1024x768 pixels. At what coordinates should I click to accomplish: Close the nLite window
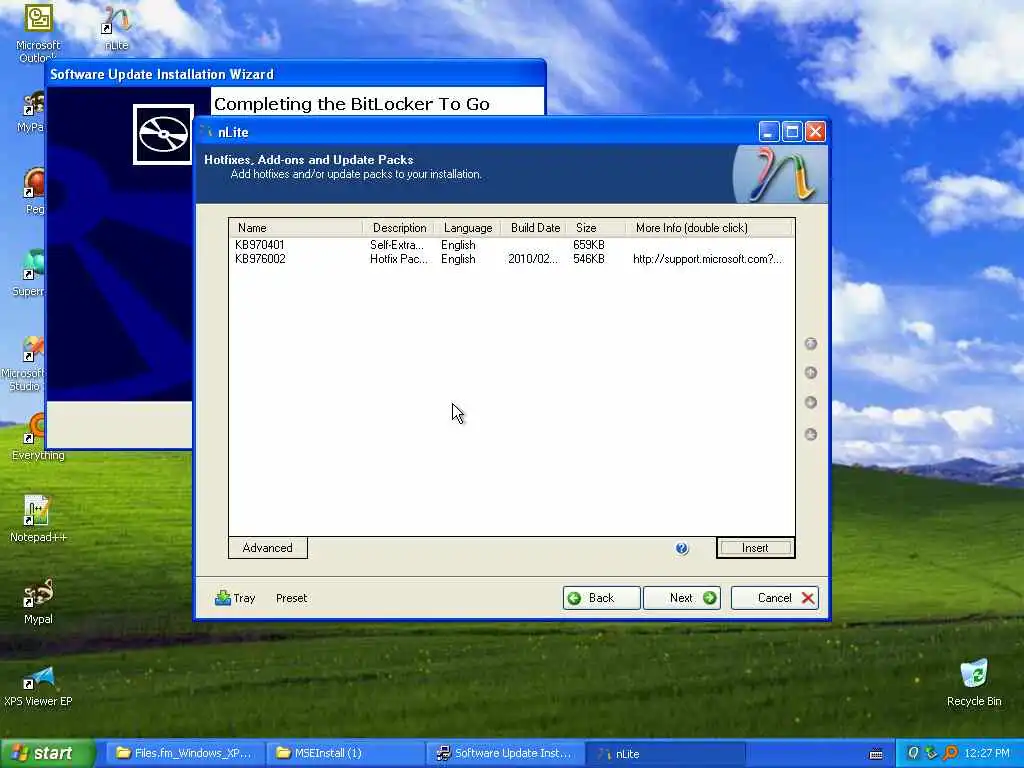815,132
